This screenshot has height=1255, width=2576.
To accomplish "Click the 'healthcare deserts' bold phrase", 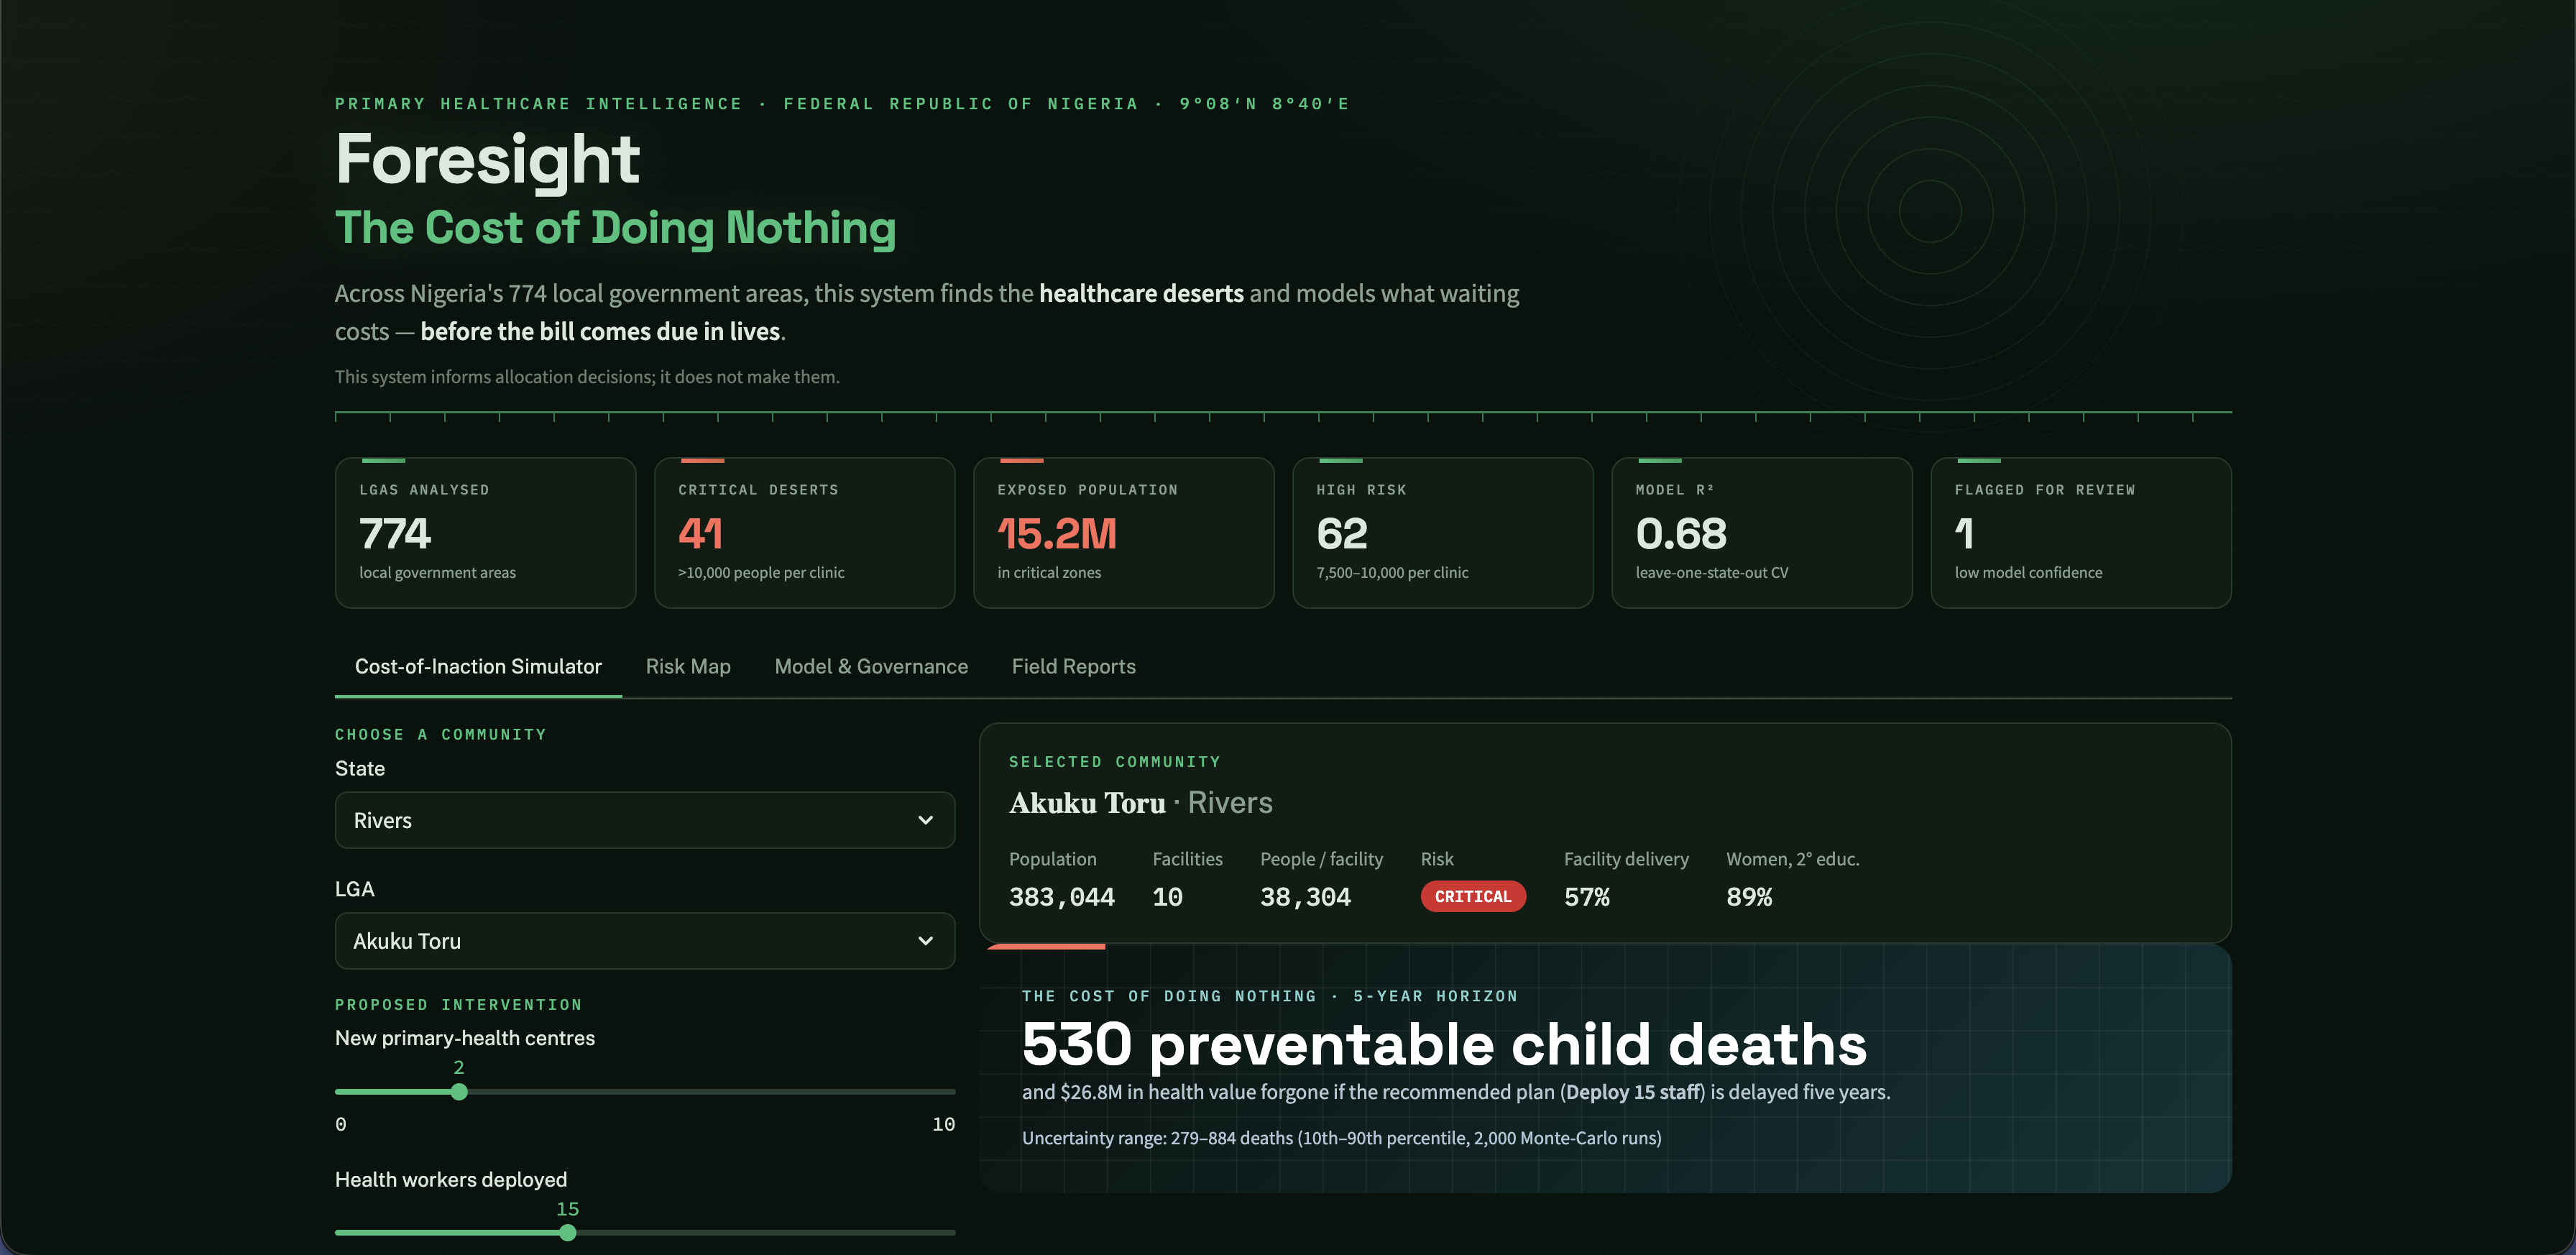I will coord(1141,293).
